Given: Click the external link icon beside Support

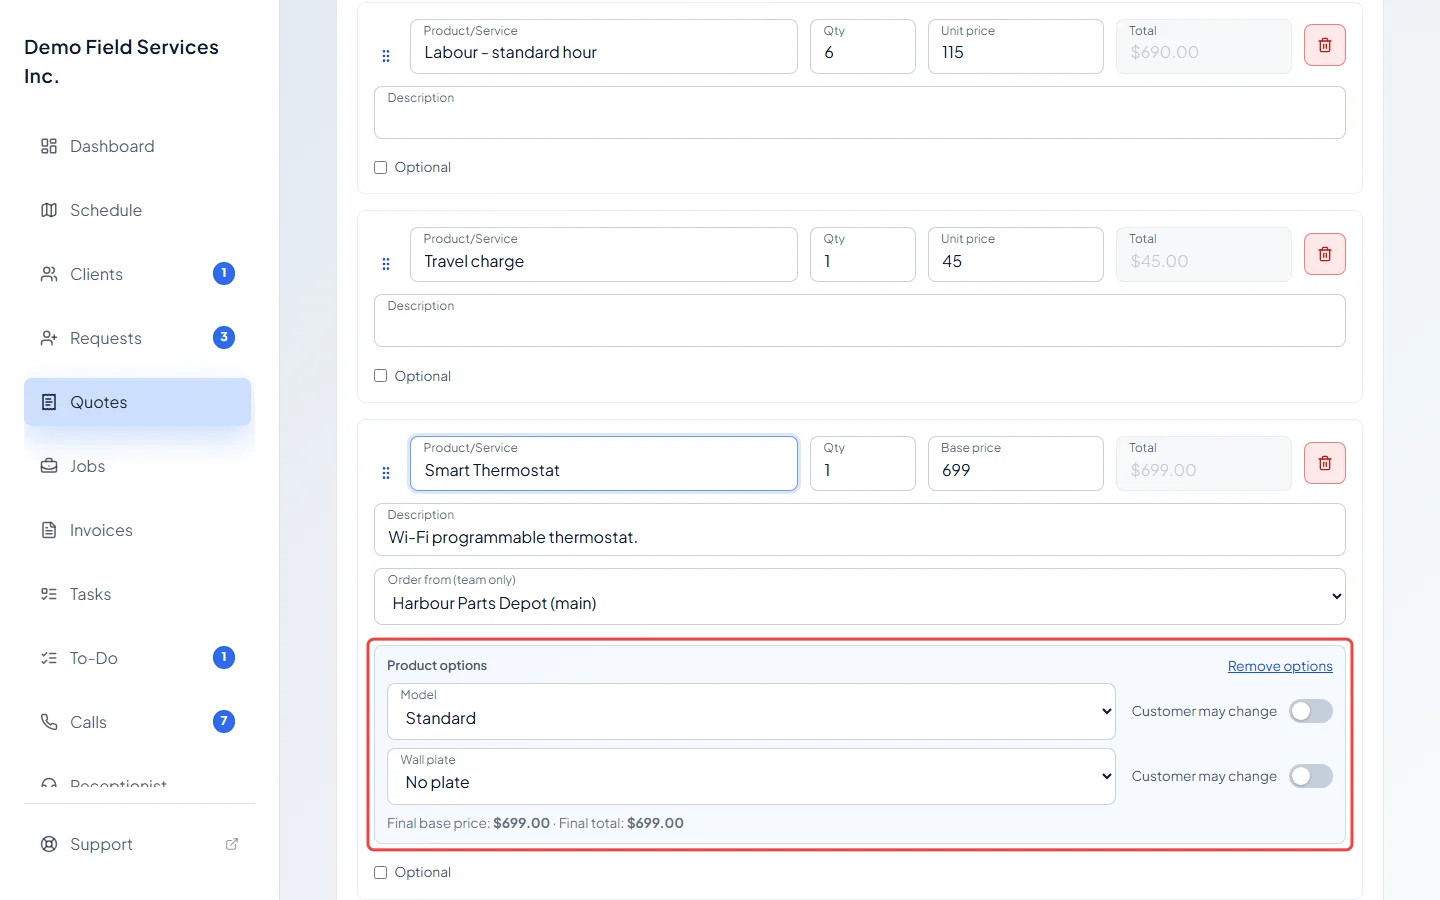Looking at the screenshot, I should tap(232, 844).
